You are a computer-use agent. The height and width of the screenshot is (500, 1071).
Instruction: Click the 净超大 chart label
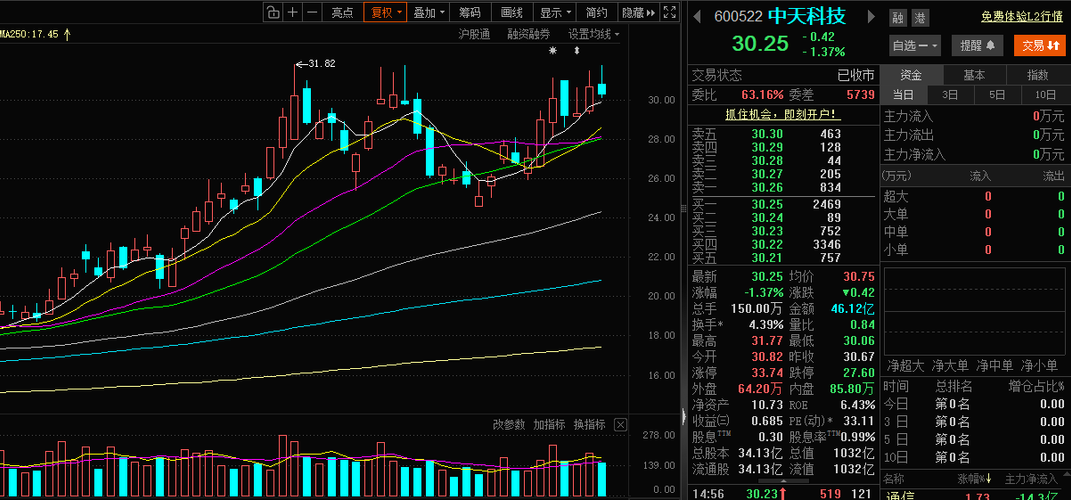[x=904, y=365]
